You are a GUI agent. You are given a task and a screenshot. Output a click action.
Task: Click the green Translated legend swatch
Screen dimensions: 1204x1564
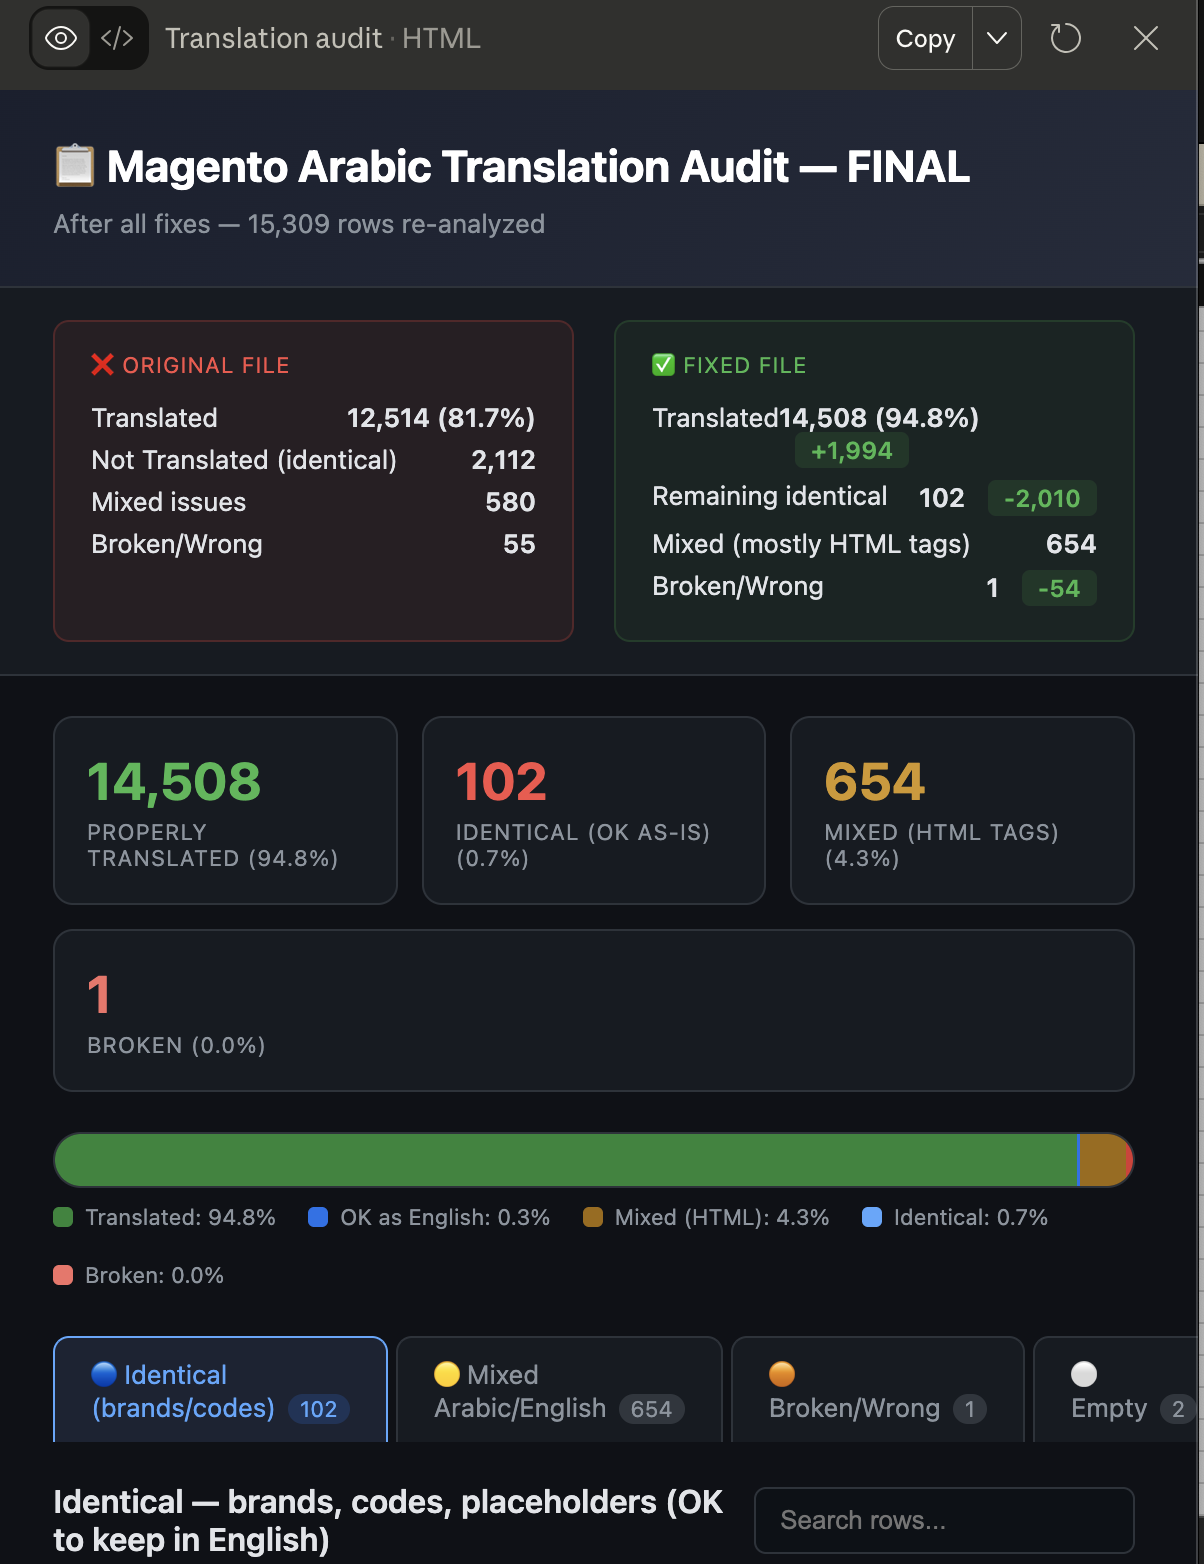pos(63,1217)
